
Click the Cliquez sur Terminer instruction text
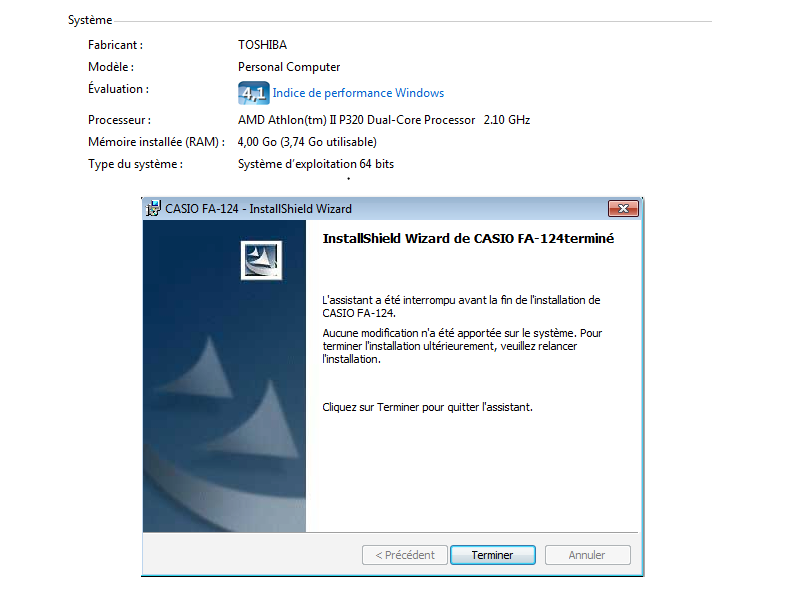(x=428, y=407)
